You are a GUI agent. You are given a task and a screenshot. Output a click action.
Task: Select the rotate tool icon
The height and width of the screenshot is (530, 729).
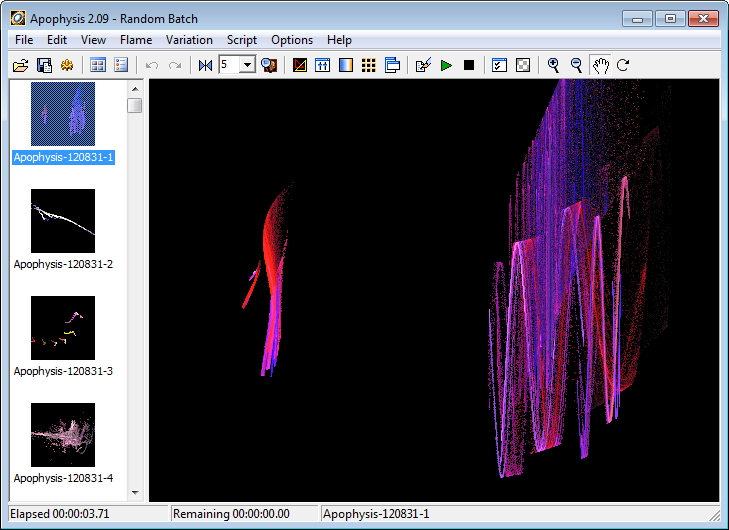click(623, 65)
